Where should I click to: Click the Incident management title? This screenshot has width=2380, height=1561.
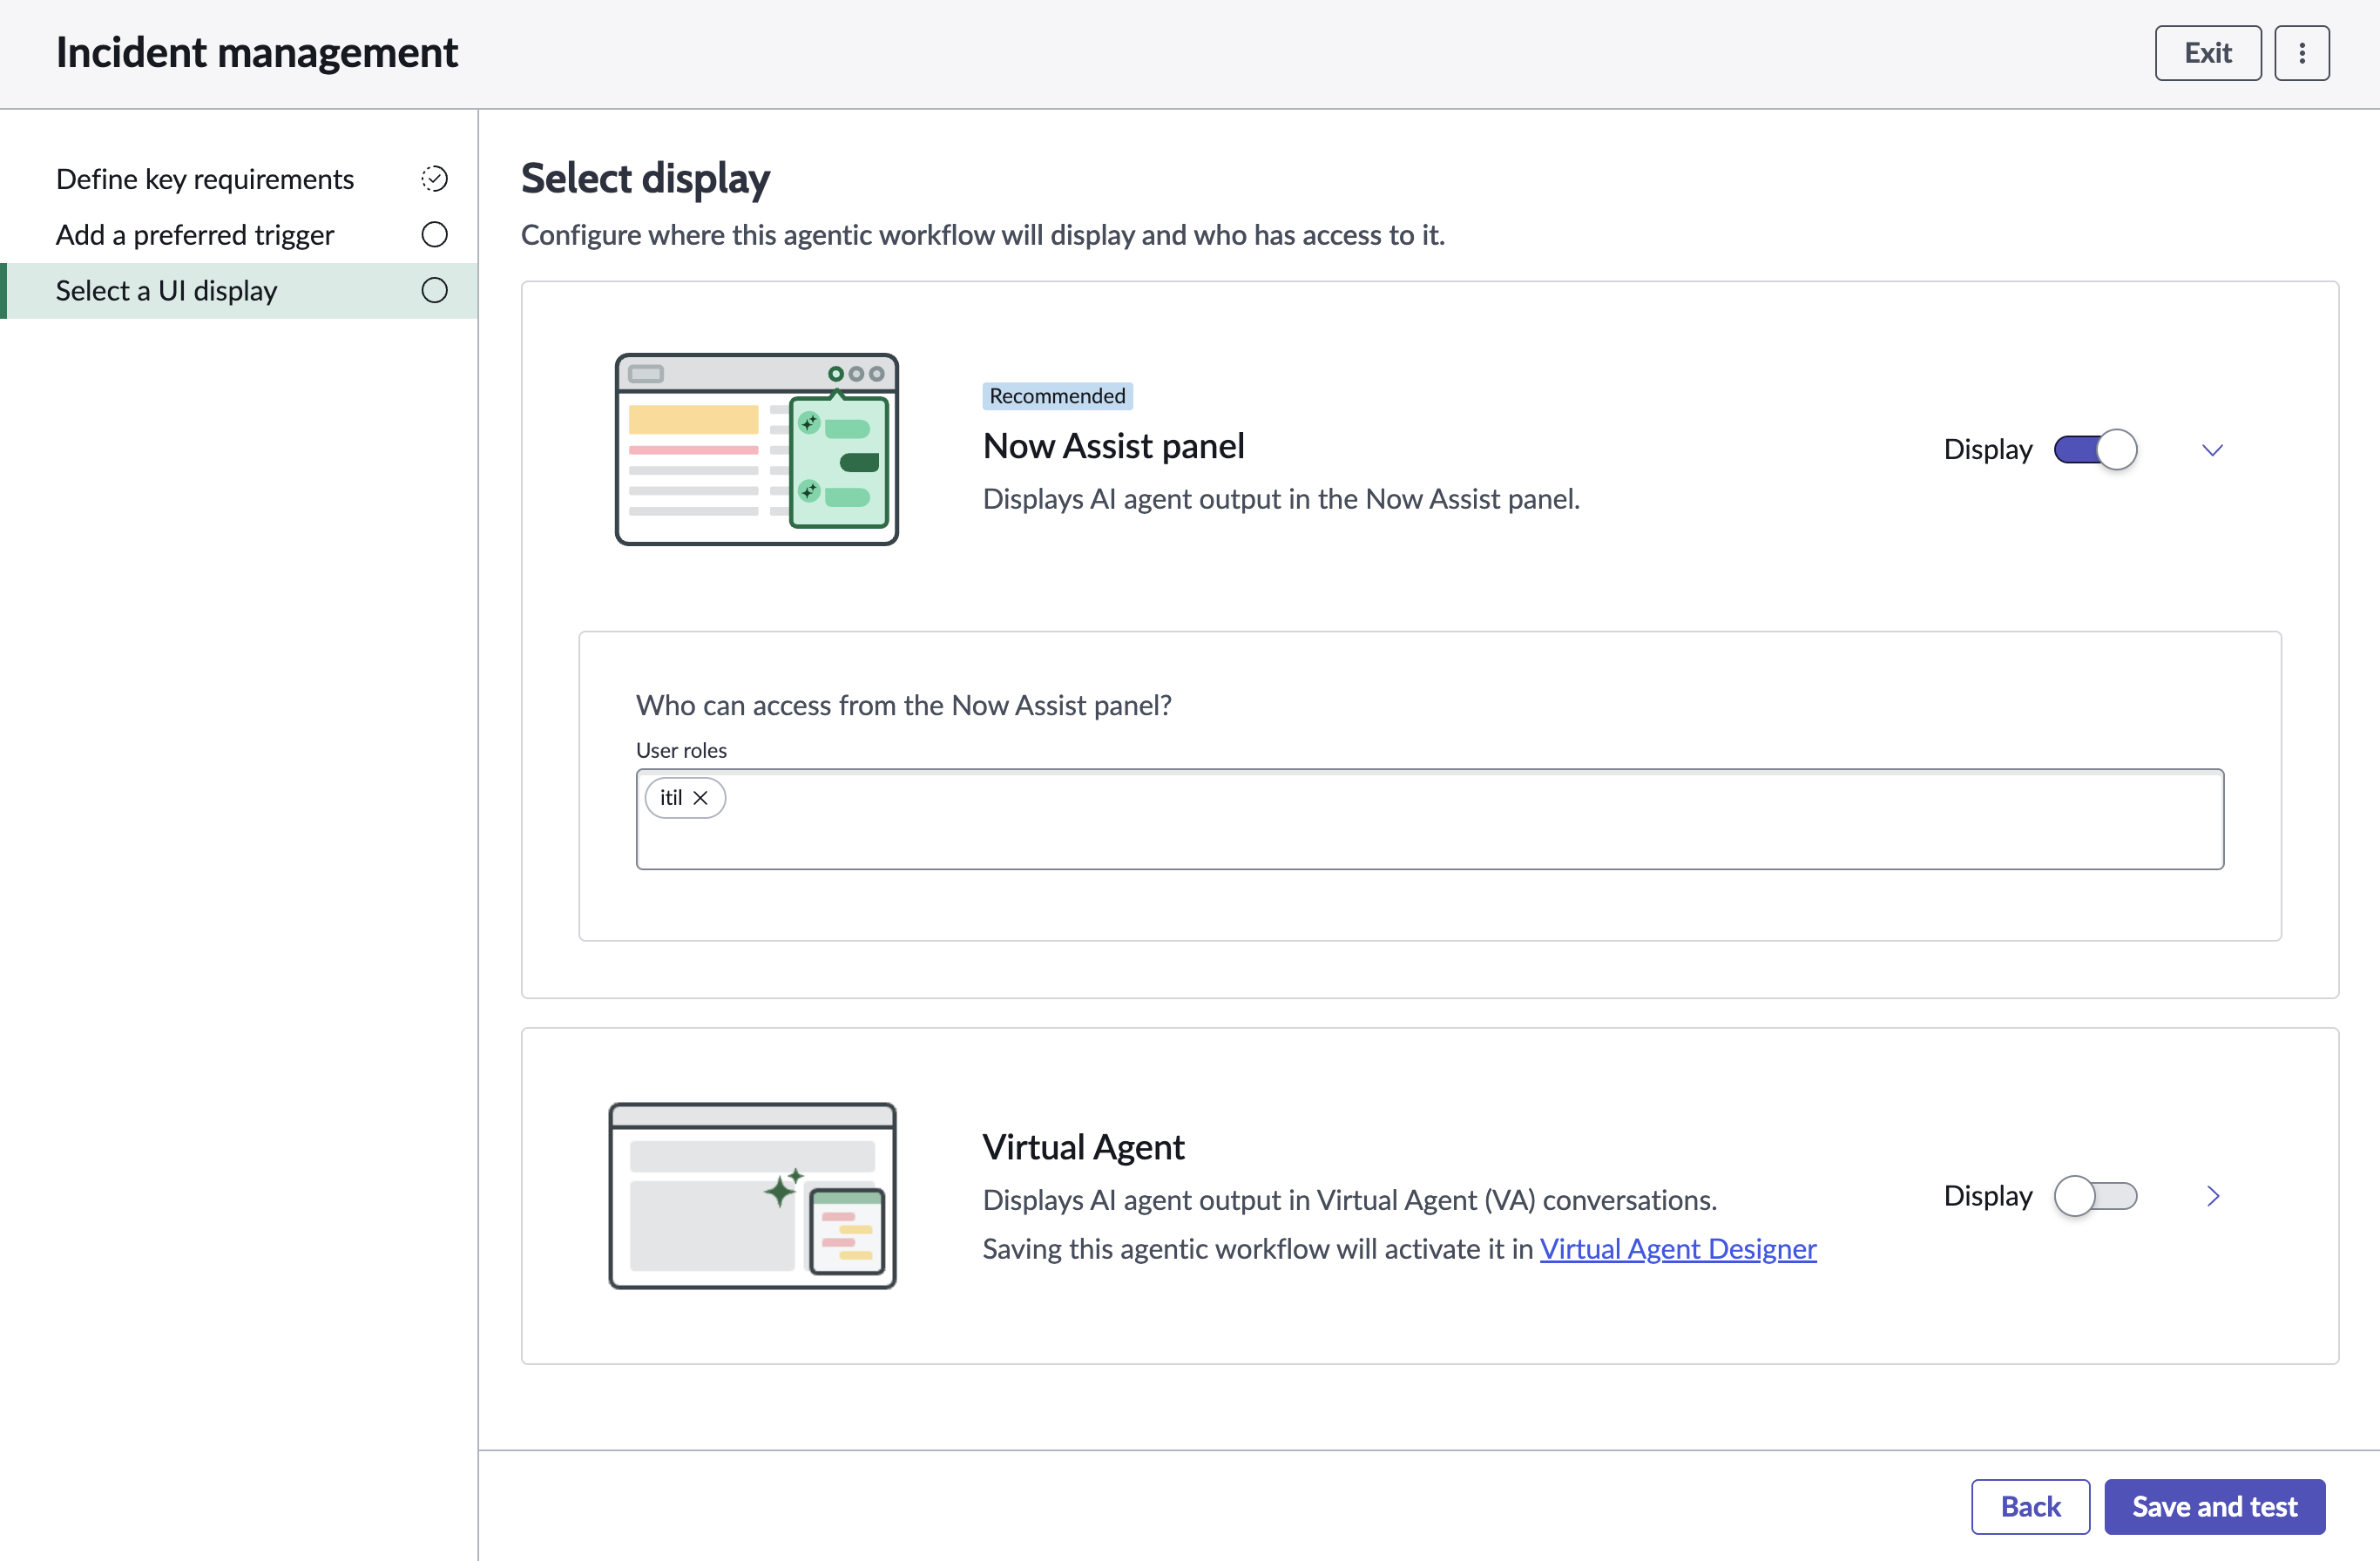[257, 53]
